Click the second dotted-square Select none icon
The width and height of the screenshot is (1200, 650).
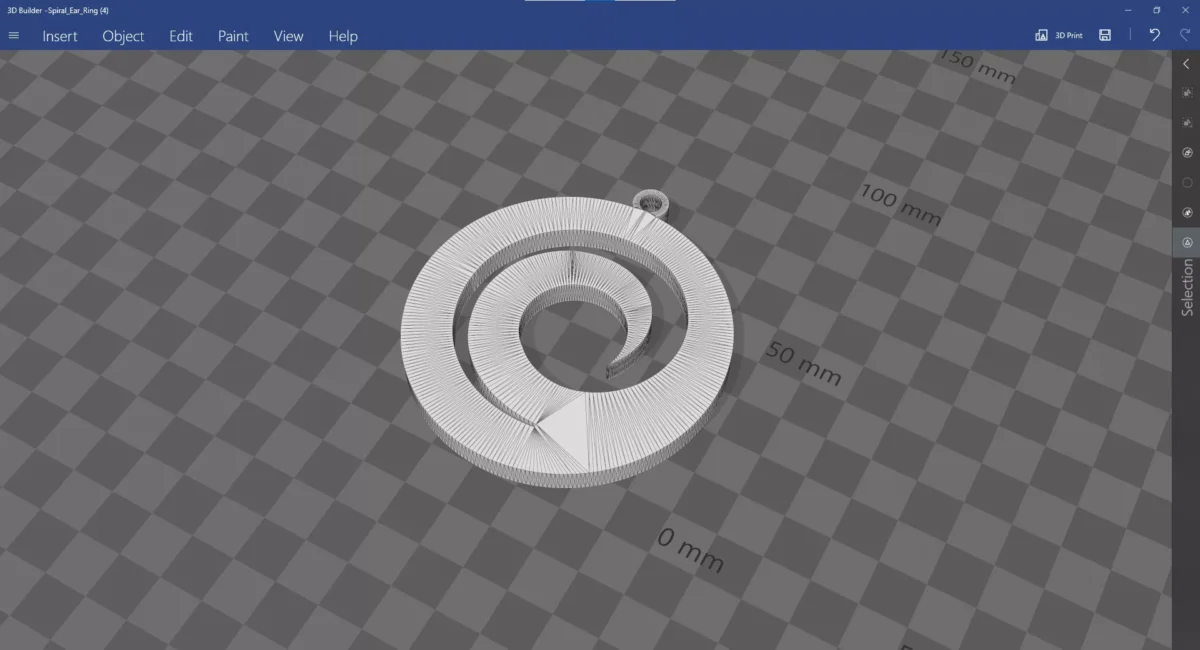pyautogui.click(x=1187, y=122)
